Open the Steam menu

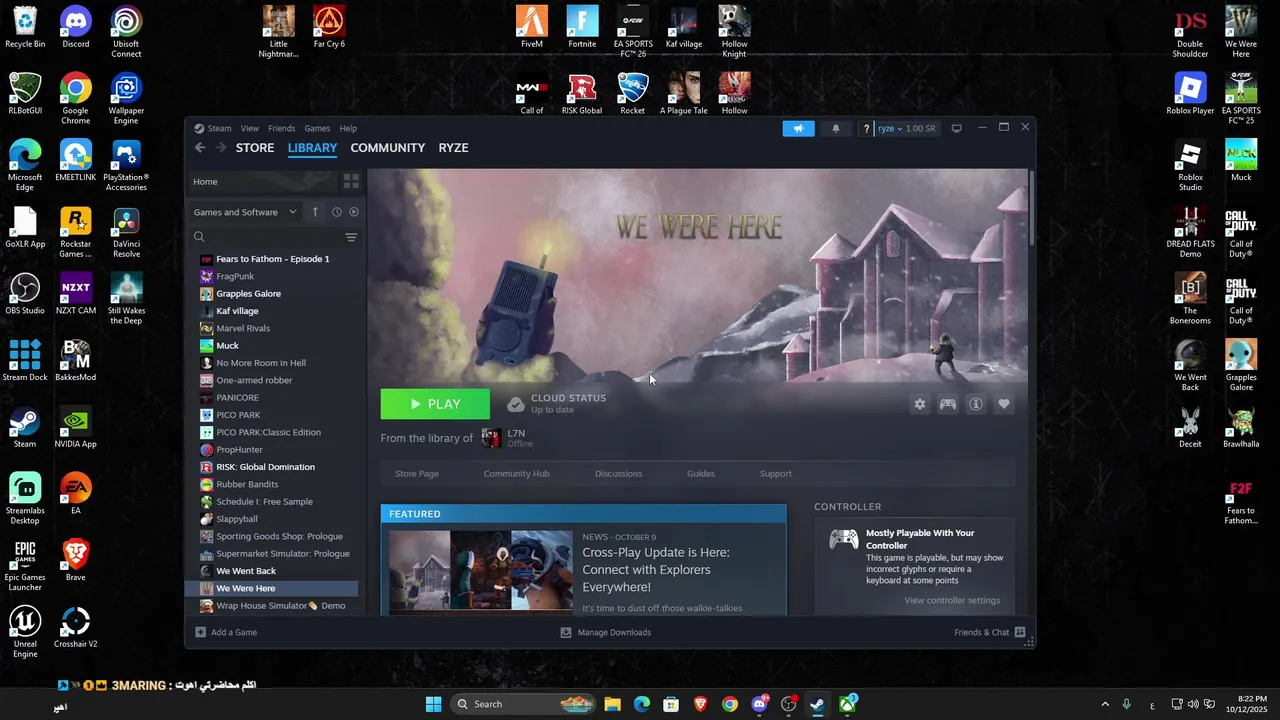(213, 128)
